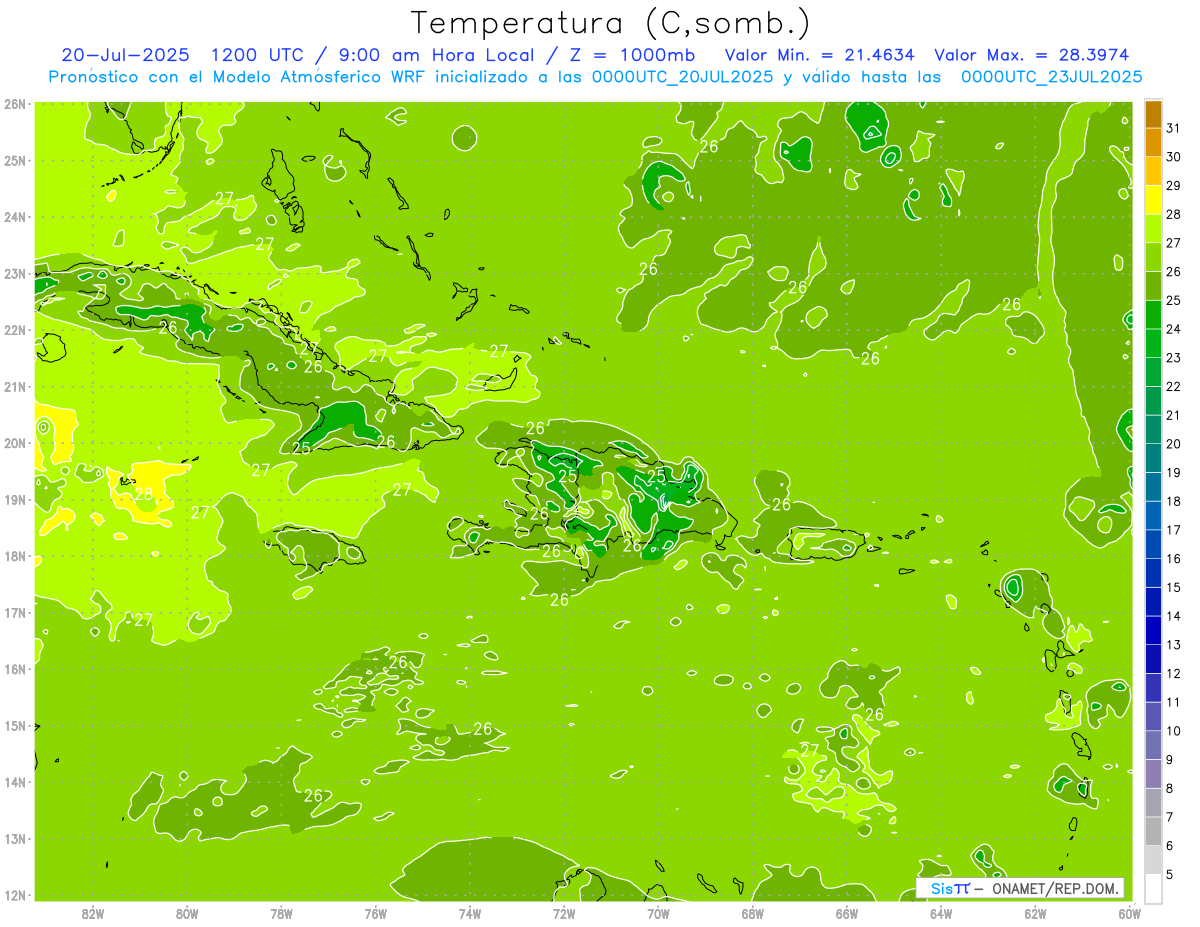Click the title "Temperatura (C,somb.)"
This screenshot has height=927, width=1200.
click(x=611, y=23)
